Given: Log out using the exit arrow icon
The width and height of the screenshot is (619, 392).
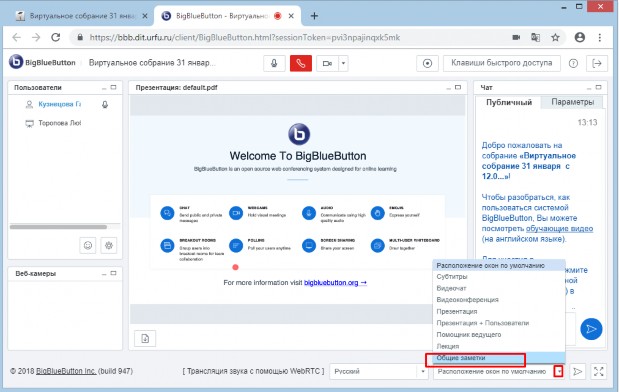Looking at the screenshot, I should click(597, 63).
